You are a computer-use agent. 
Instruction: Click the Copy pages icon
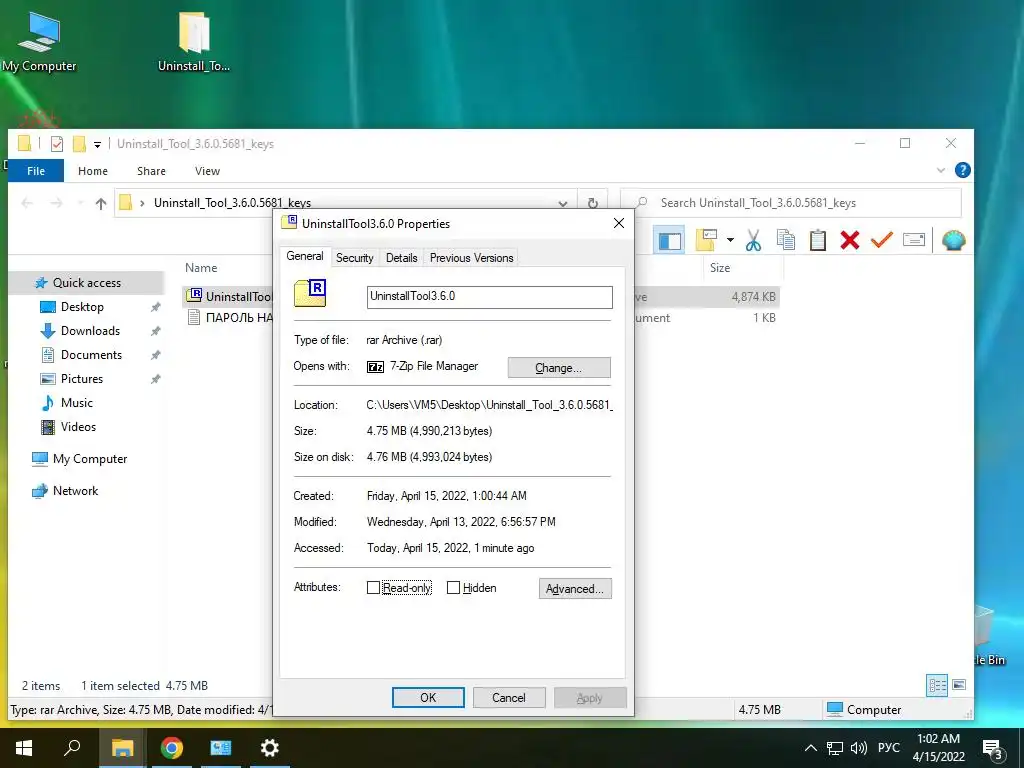(x=786, y=240)
